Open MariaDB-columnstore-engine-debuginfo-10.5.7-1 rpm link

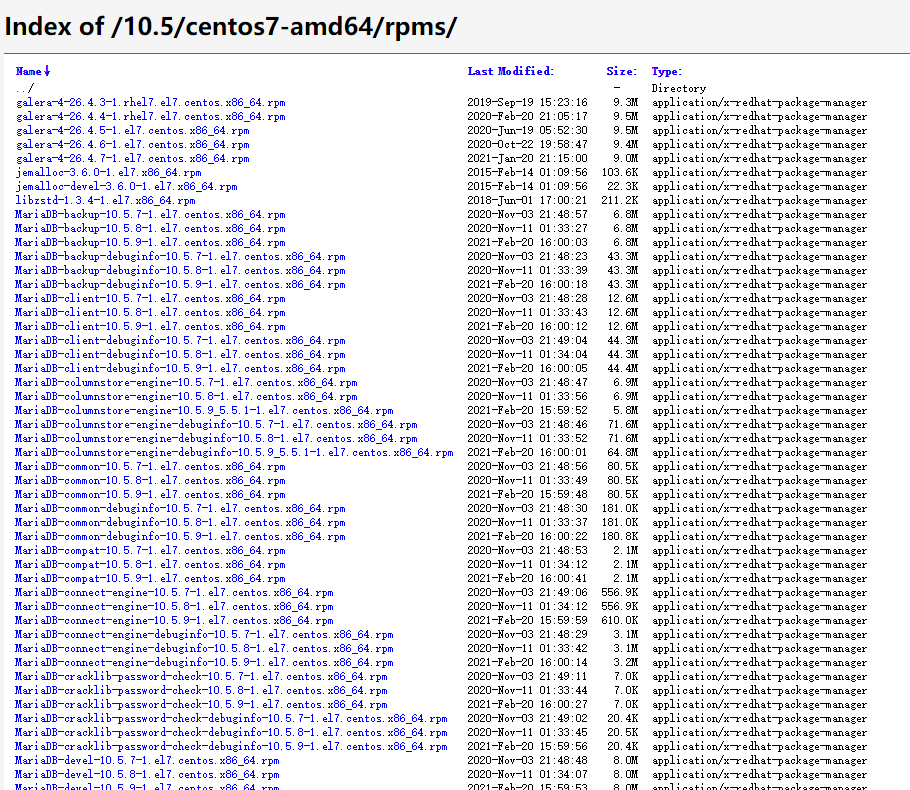click(216, 424)
